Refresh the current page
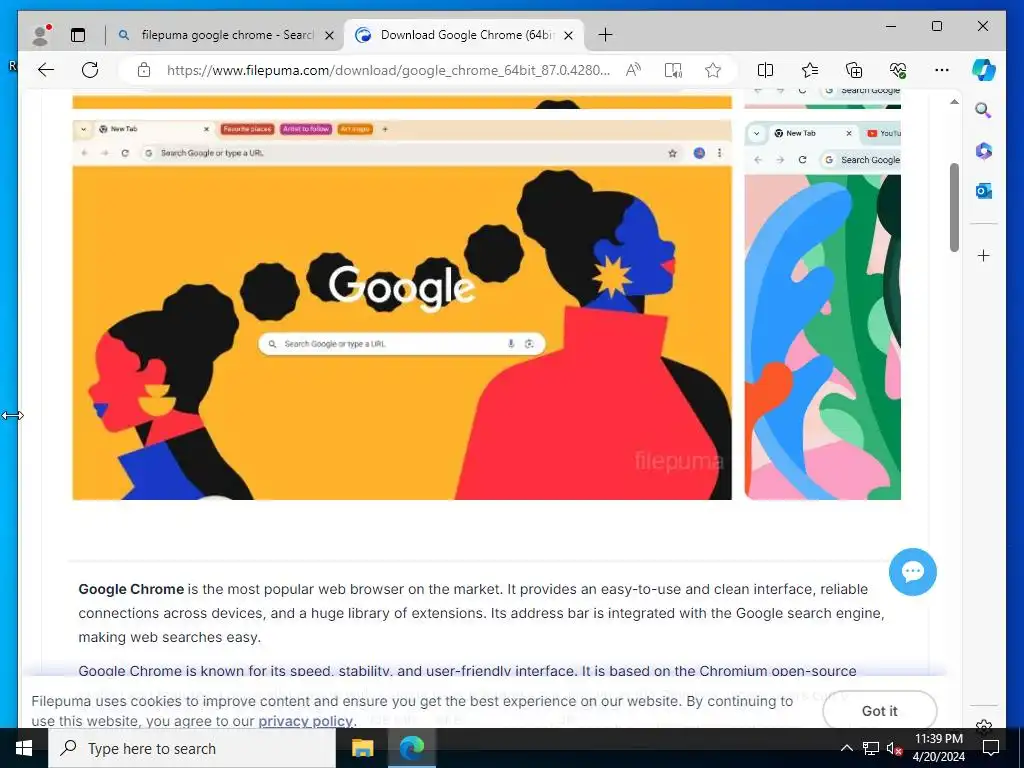The width and height of the screenshot is (1024, 768). pyautogui.click(x=90, y=70)
